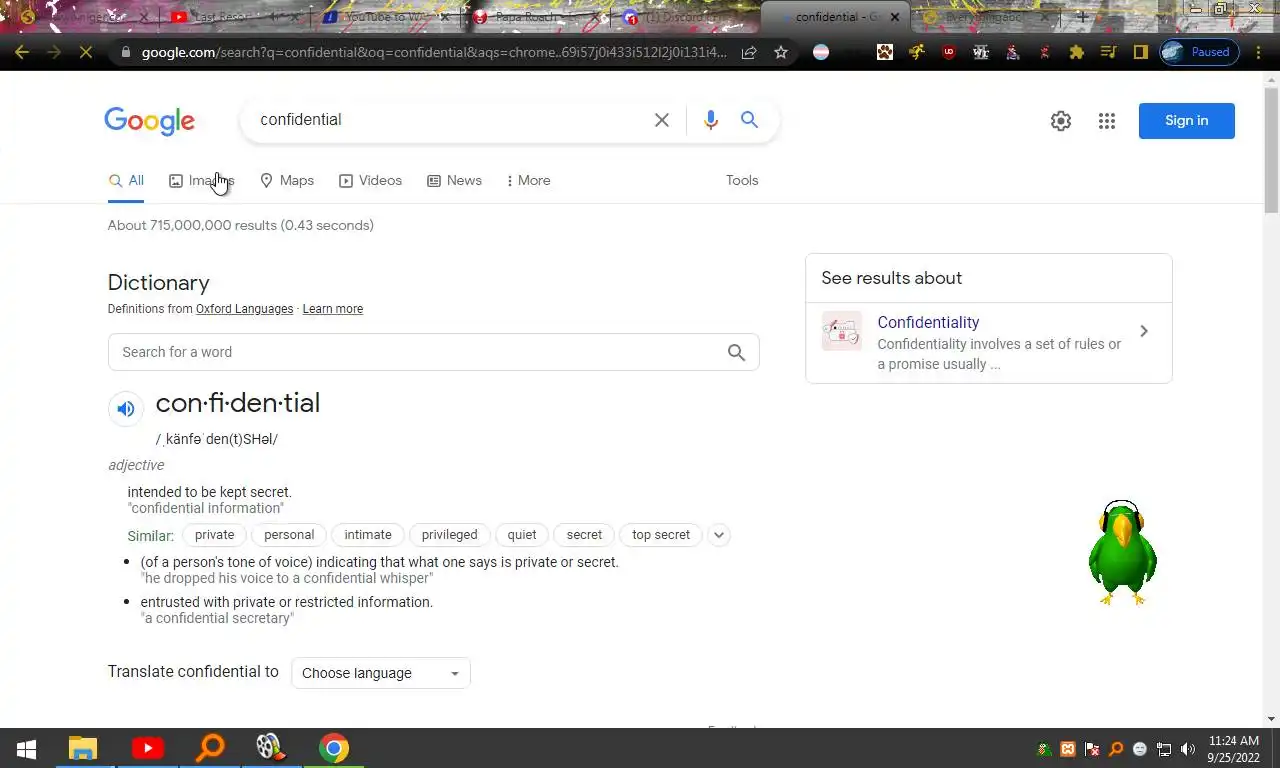
Task: Click the dictionary word search magnifier
Action: point(737,352)
